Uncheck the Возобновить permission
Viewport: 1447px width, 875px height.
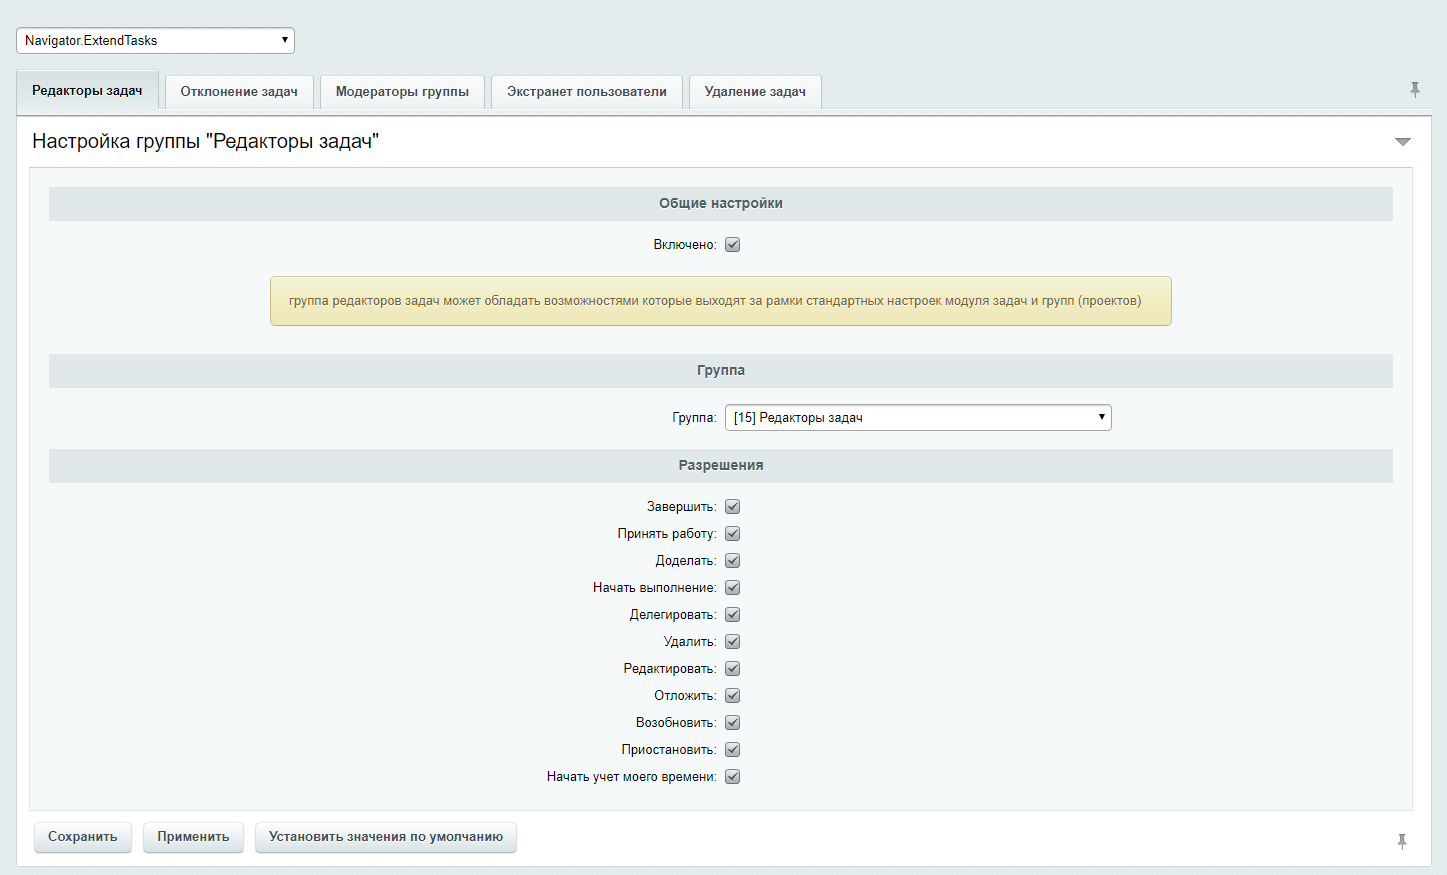point(732,723)
